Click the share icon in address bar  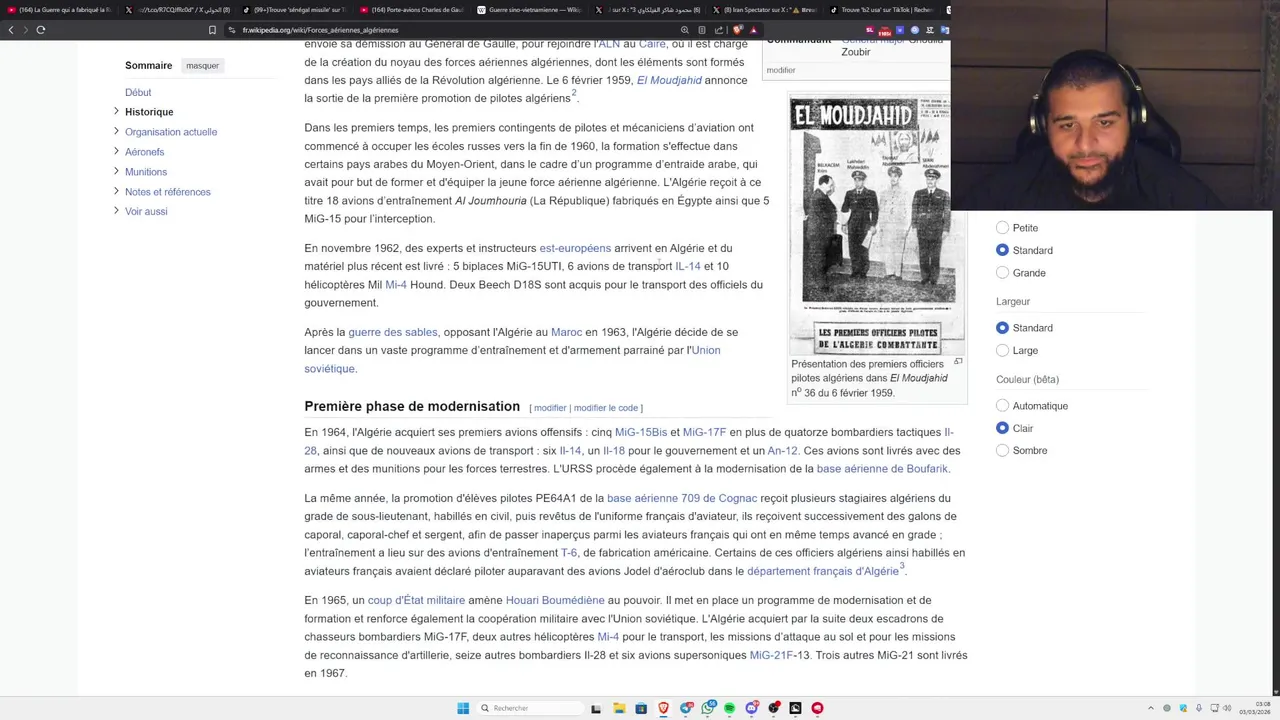point(719,30)
